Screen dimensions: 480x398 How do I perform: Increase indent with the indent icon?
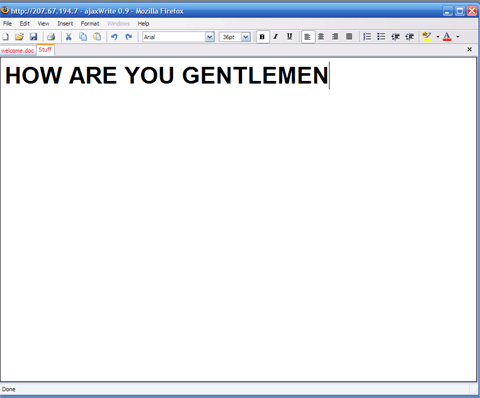(409, 37)
